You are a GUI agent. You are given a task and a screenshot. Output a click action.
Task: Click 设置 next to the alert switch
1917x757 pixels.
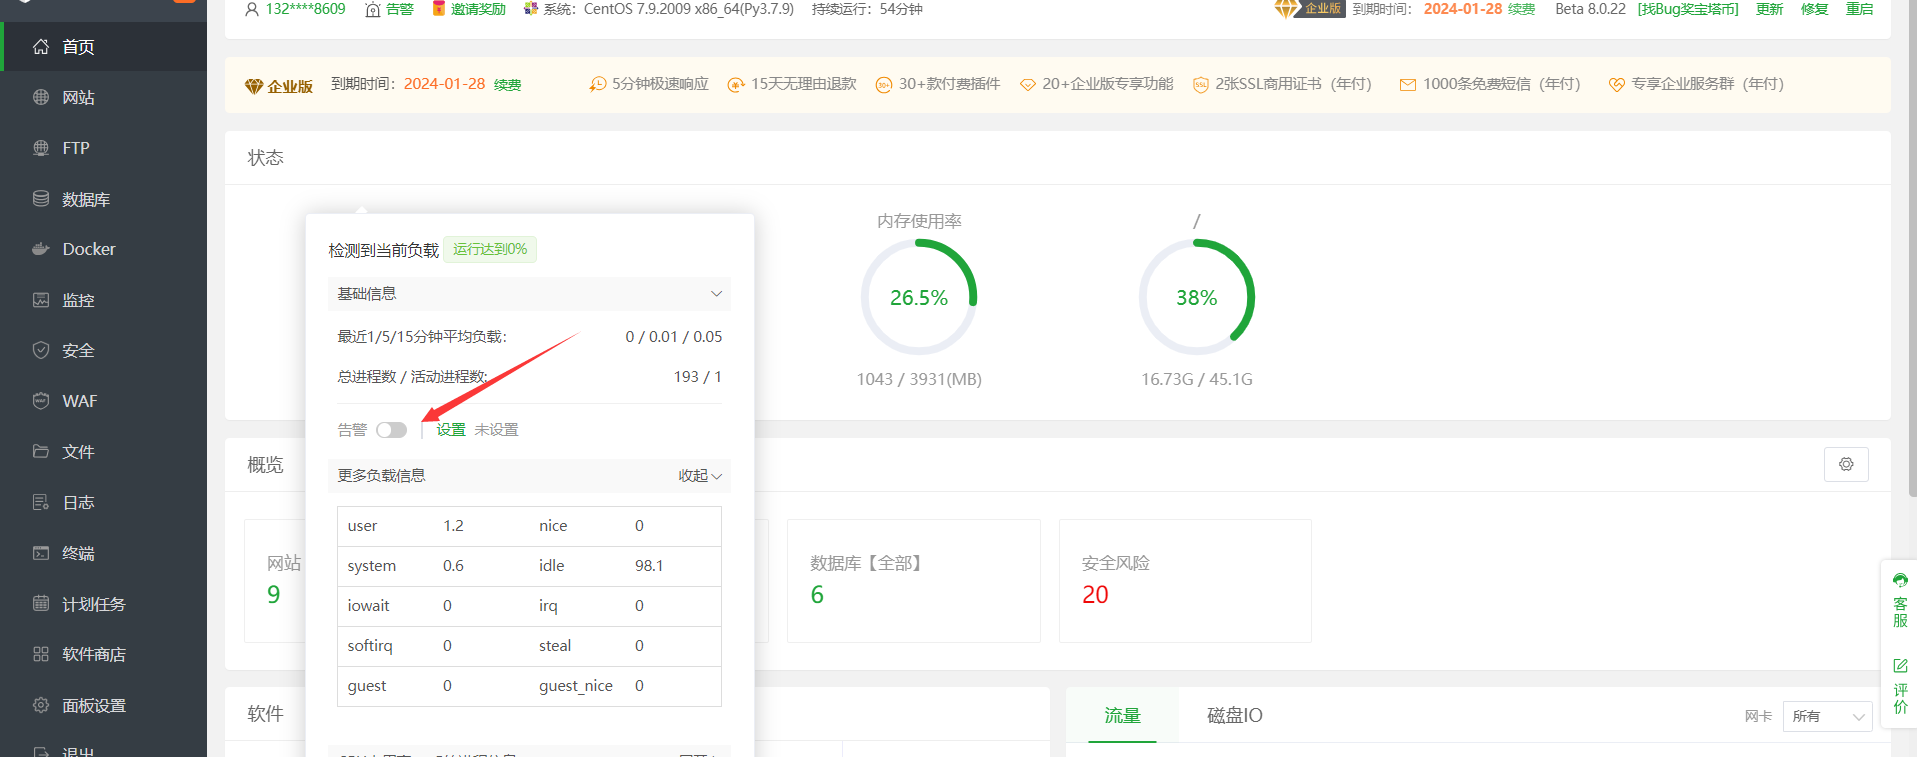tap(451, 430)
